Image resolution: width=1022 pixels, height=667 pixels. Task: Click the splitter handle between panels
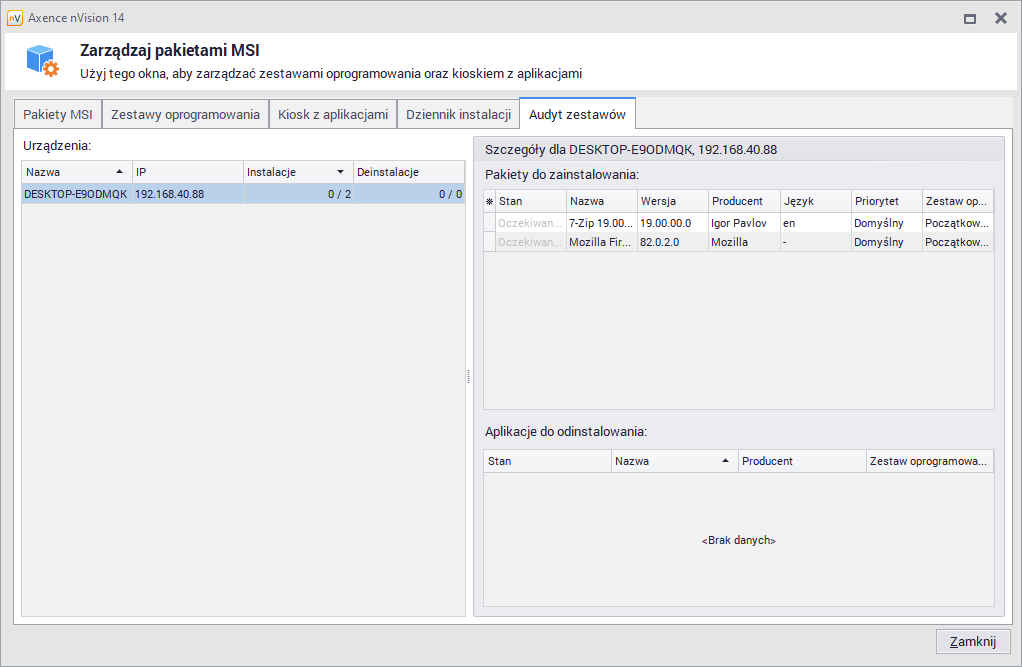point(469,376)
